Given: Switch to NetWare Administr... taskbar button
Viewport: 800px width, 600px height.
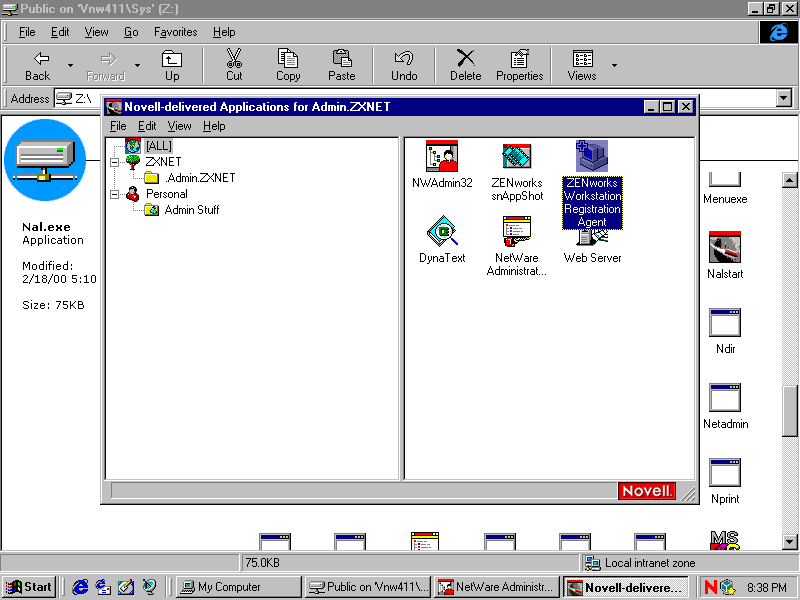Looking at the screenshot, I should coord(497,587).
